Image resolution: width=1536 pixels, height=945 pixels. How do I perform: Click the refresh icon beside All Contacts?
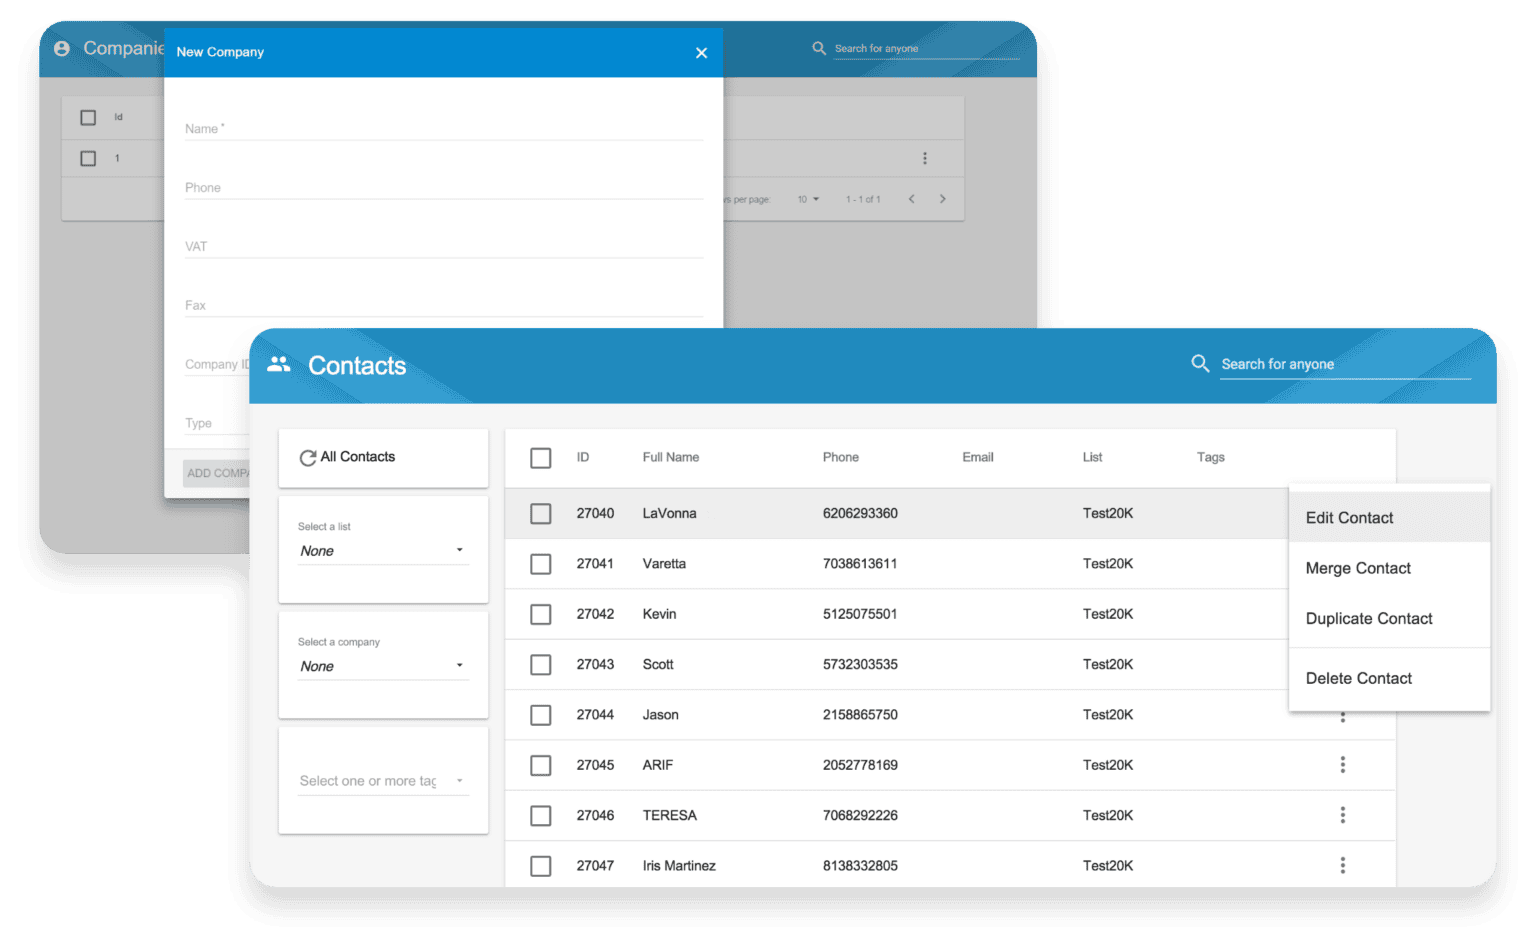308,457
